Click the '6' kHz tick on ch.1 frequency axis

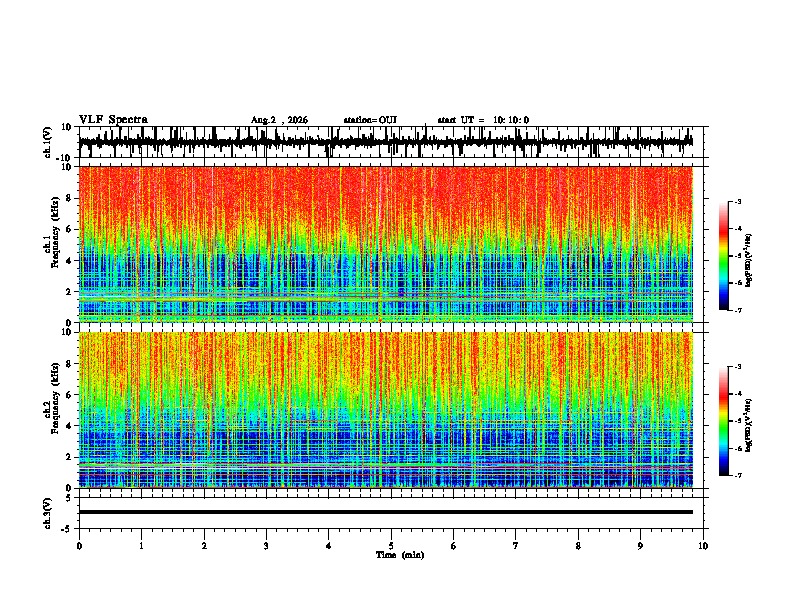click(x=70, y=229)
